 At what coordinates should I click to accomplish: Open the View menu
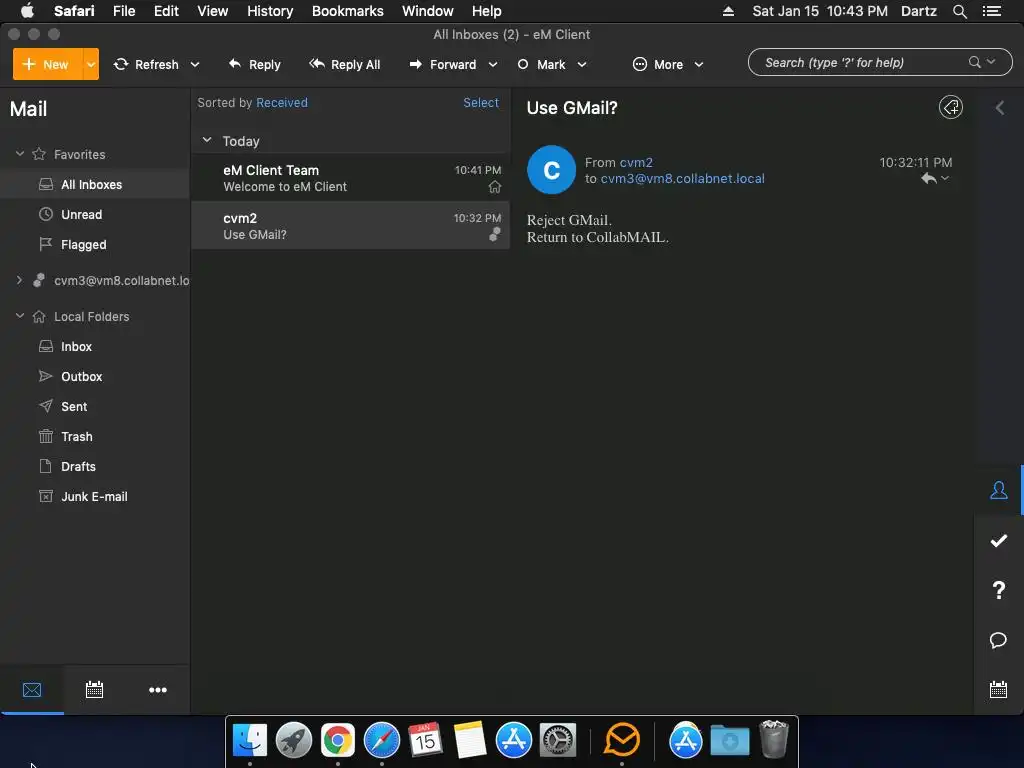tap(213, 11)
